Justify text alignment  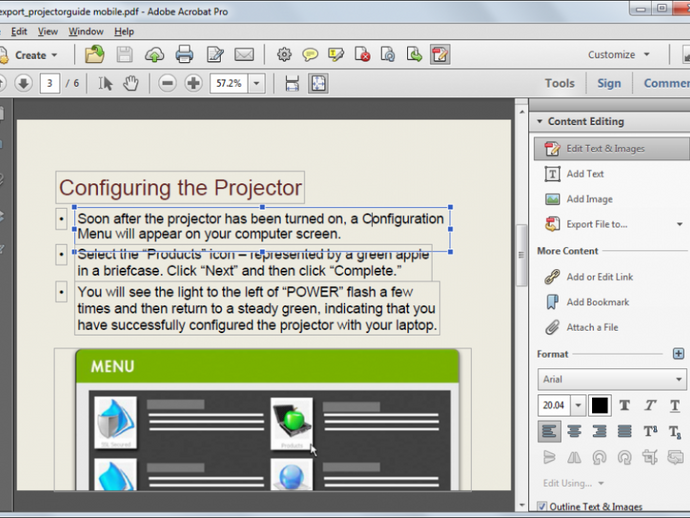tap(624, 431)
